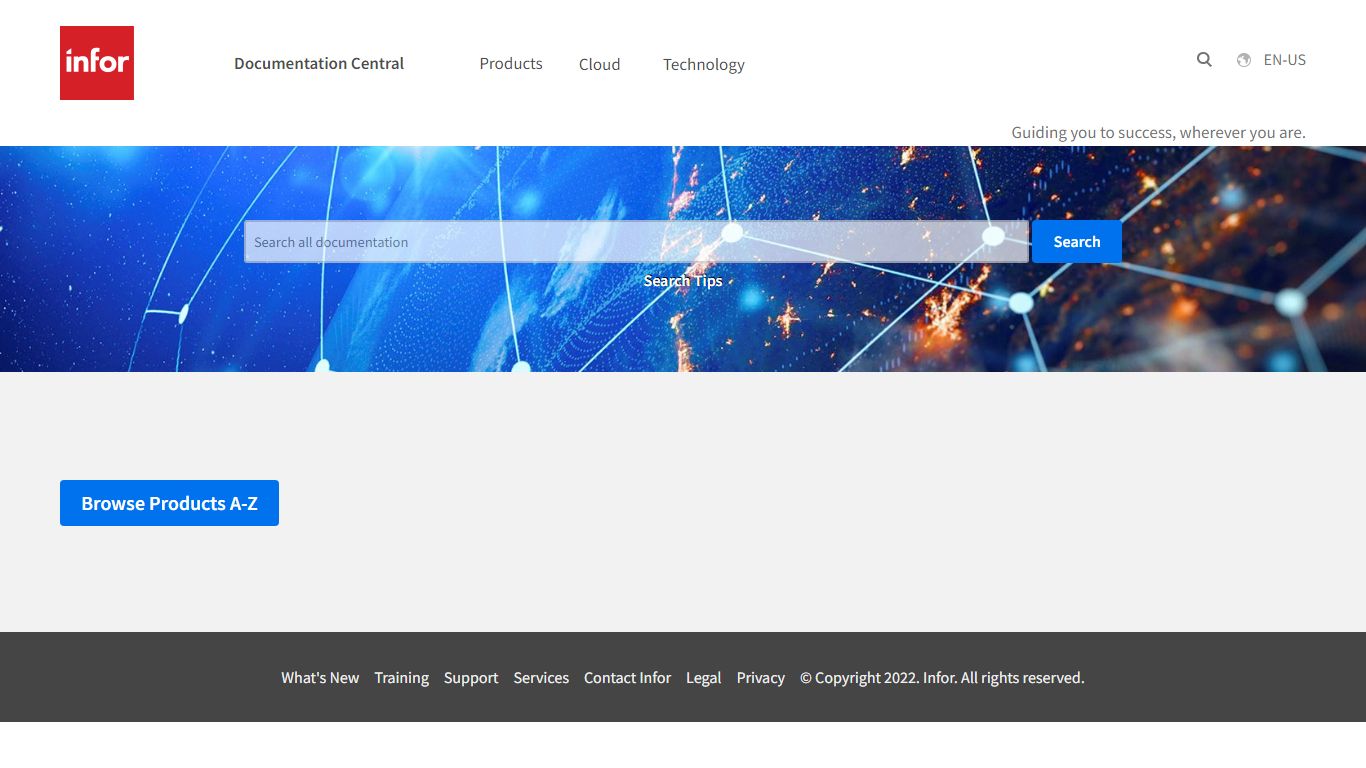Open the Support footer link
Viewport: 1366px width, 768px height.
pos(471,678)
